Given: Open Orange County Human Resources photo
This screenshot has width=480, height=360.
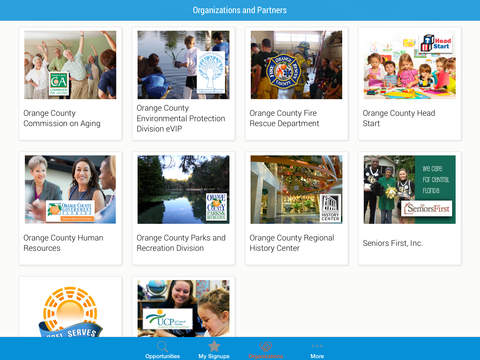Looking at the screenshot, I should click(x=70, y=189).
